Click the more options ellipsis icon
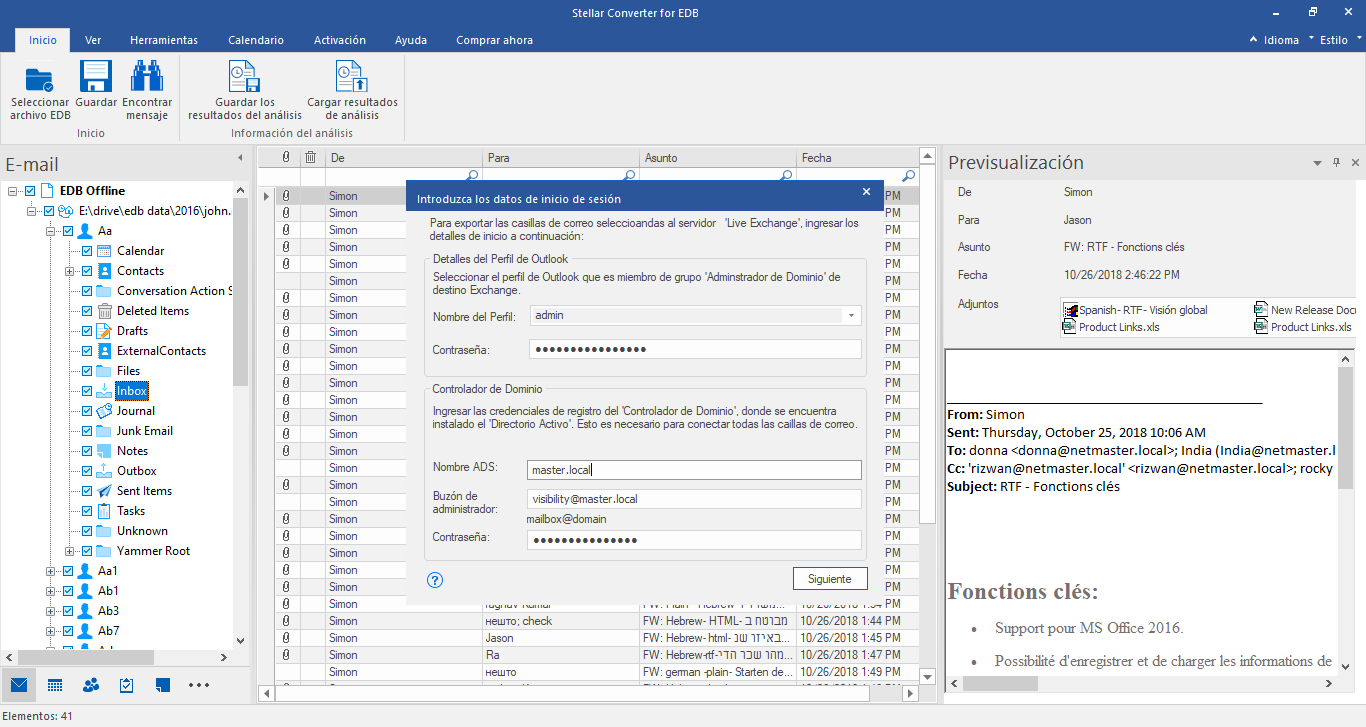Screen dimensions: 1366x727 click(x=199, y=685)
